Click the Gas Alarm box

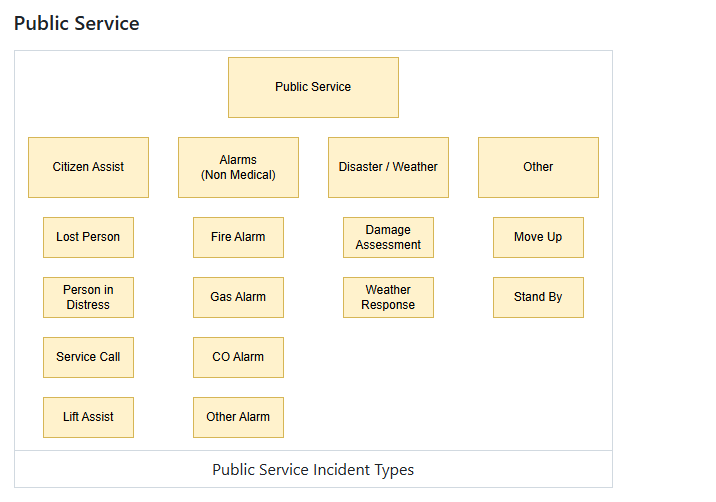[238, 297]
